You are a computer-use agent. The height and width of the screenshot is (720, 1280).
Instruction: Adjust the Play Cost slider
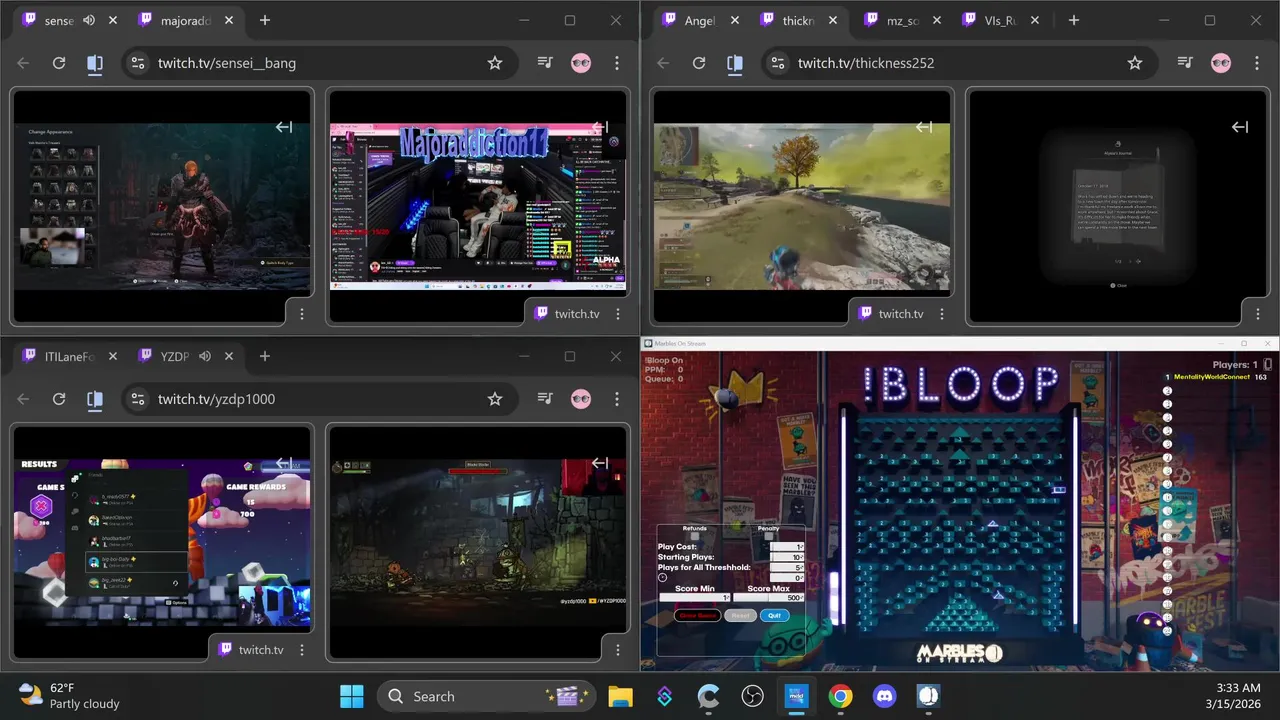pyautogui.click(x=787, y=547)
